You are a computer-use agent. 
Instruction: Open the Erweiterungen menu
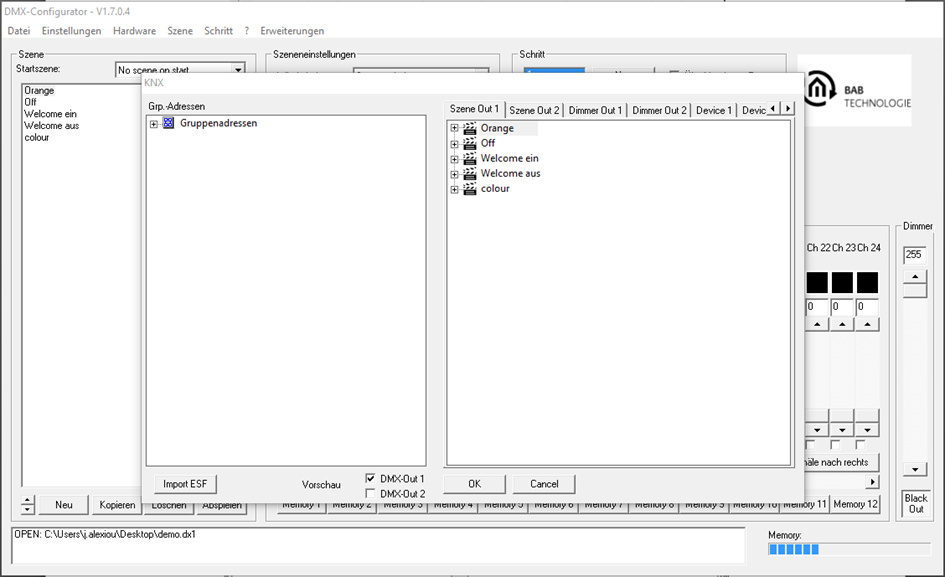point(292,31)
